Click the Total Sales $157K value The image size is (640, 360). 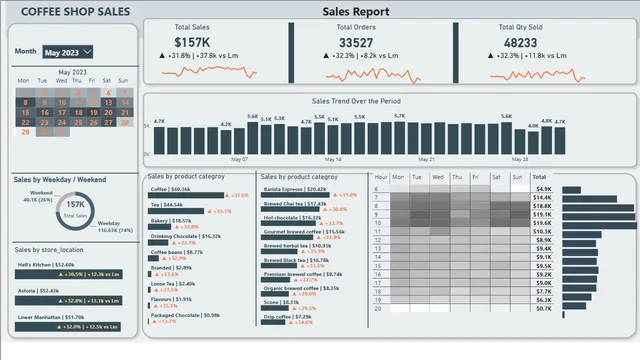(x=192, y=42)
